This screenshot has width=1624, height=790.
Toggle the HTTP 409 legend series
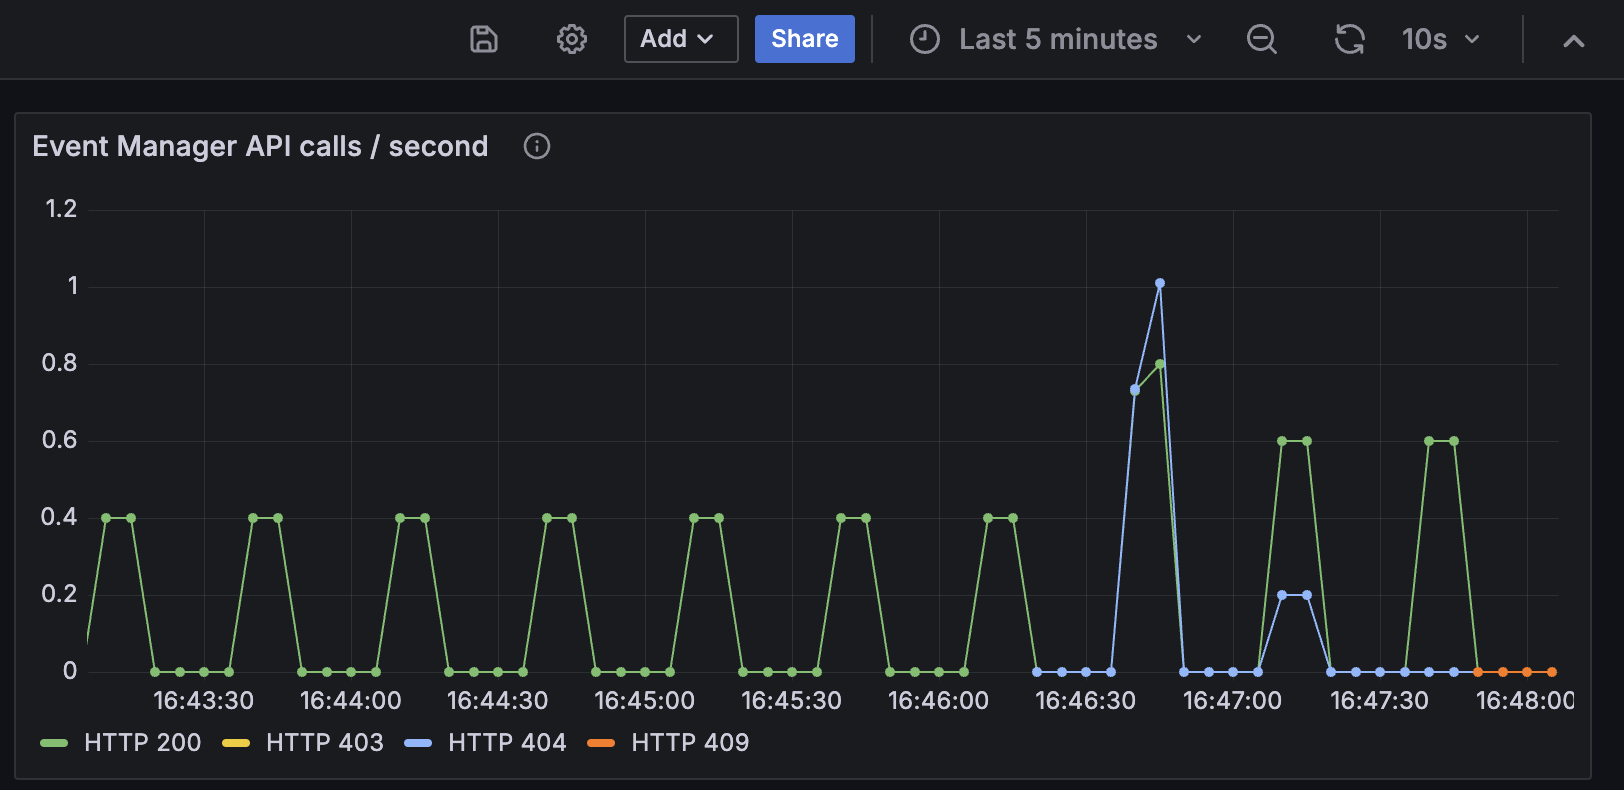(x=690, y=742)
